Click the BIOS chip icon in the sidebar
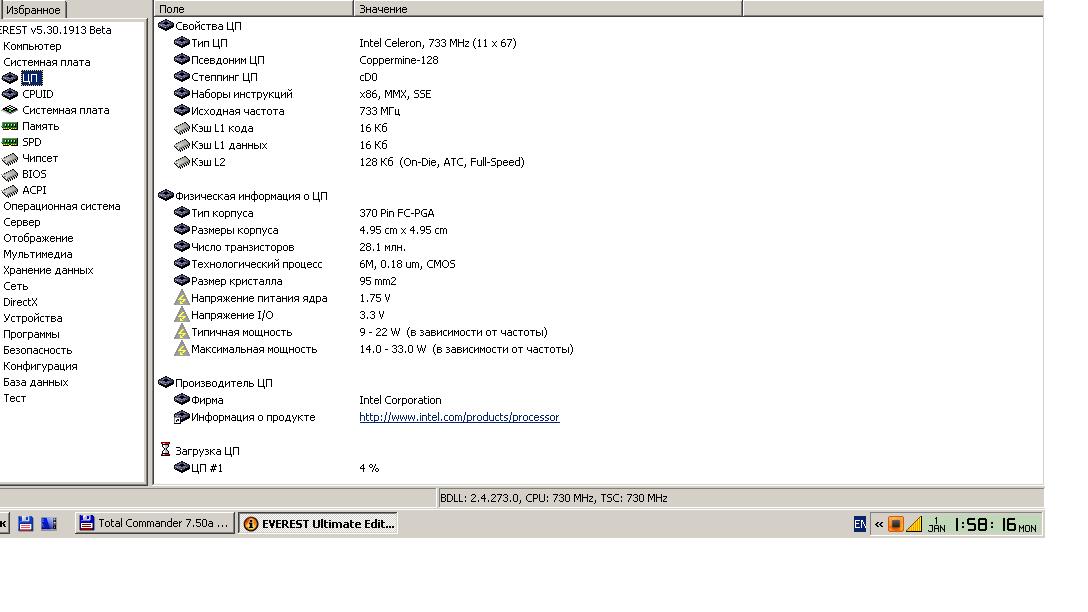Image resolution: width=1088 pixels, height=612 pixels. (10, 174)
